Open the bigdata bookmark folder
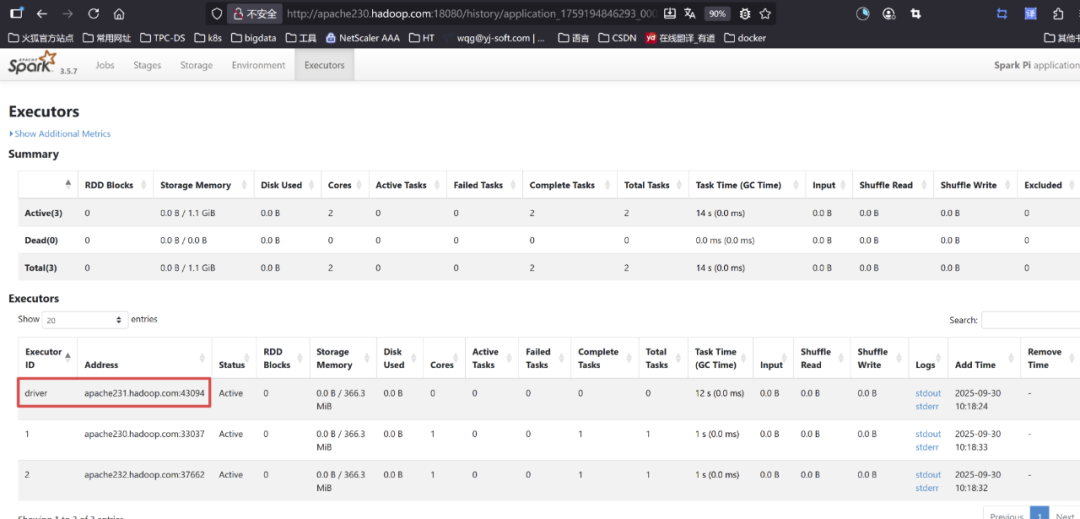Viewport: 1080px width, 519px height. coord(253,38)
